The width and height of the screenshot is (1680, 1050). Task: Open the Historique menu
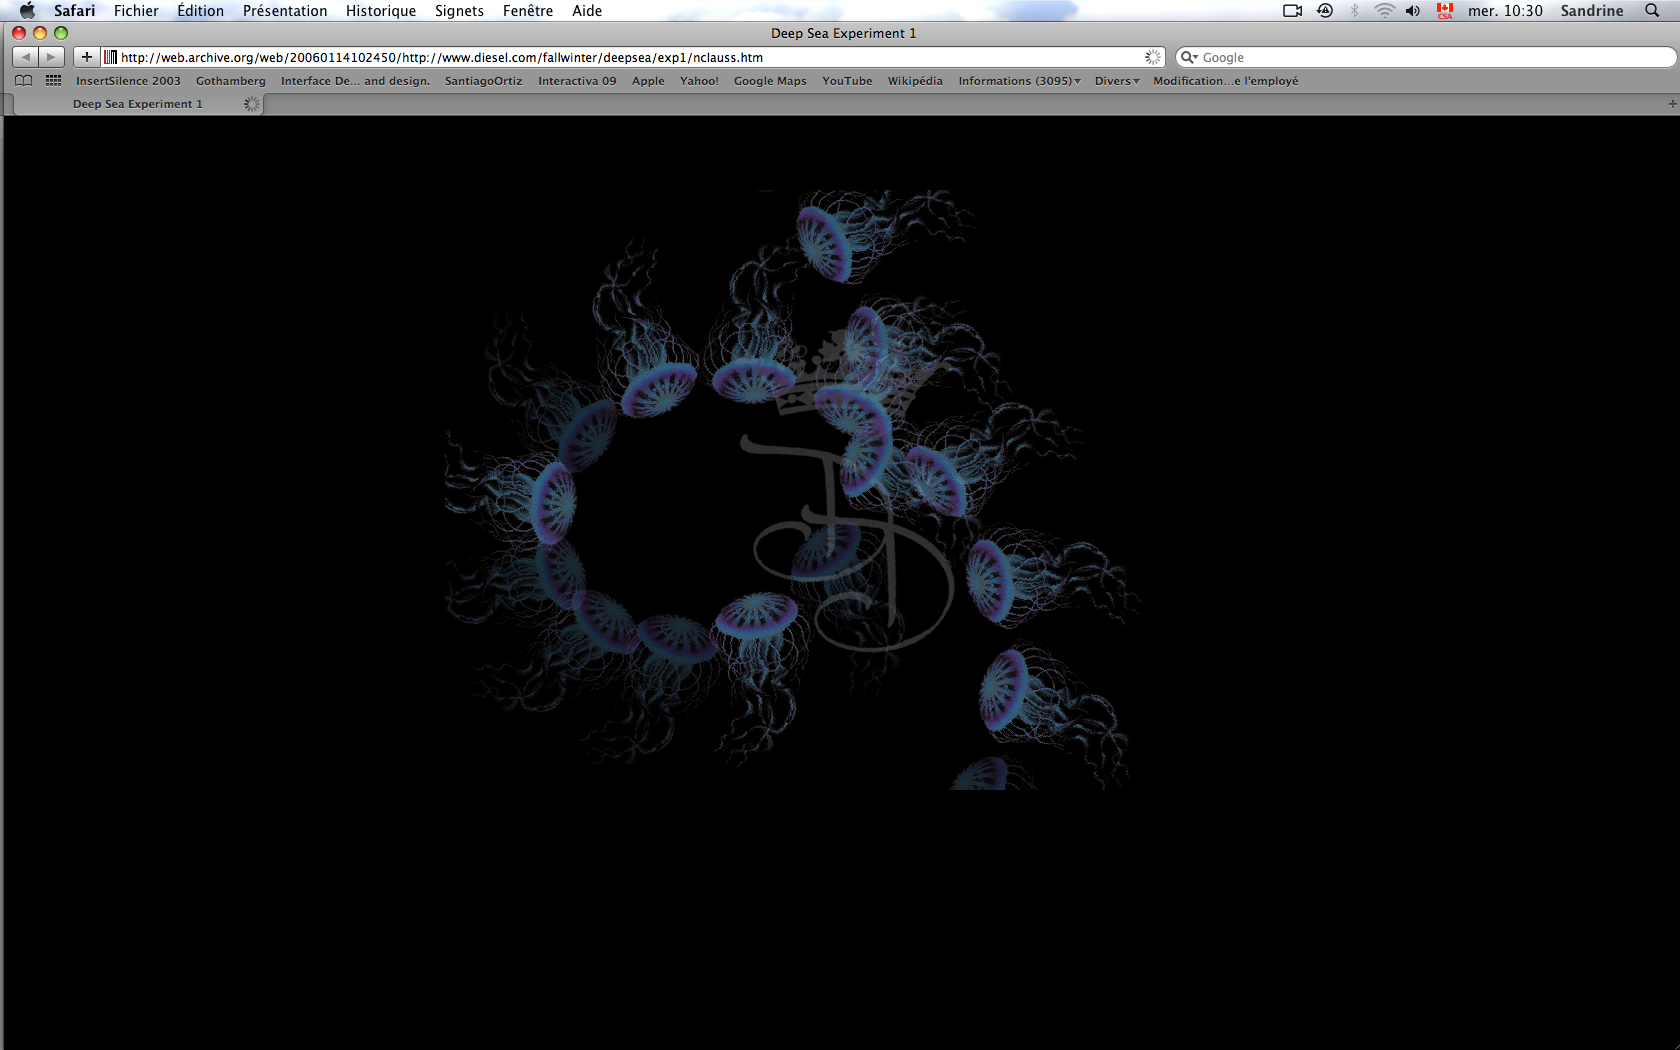pyautogui.click(x=381, y=10)
